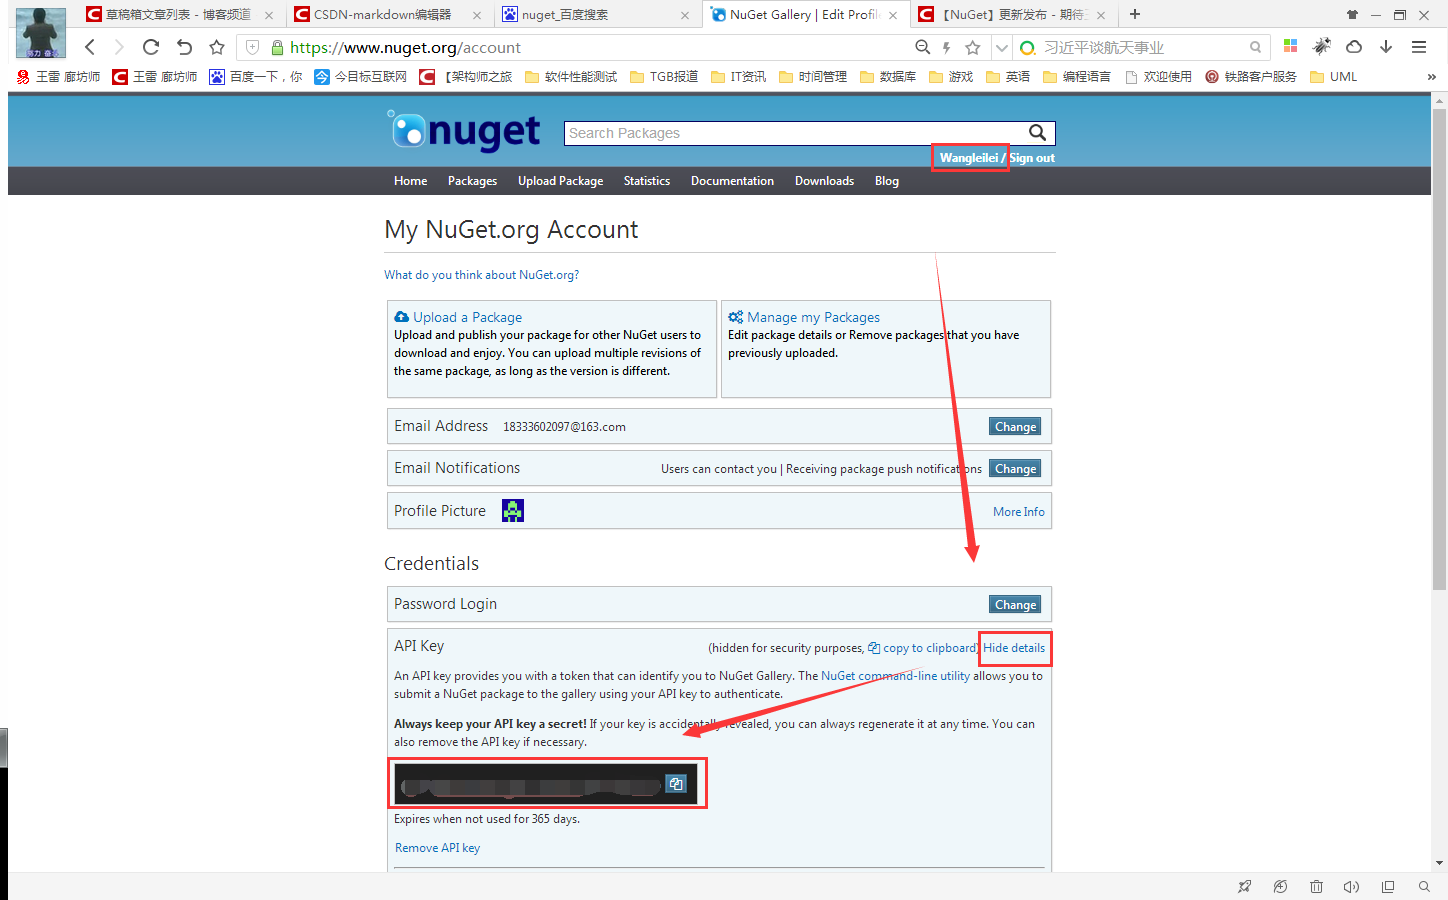Expand more bookmarks chevron
This screenshot has height=900, width=1448.
click(1431, 77)
